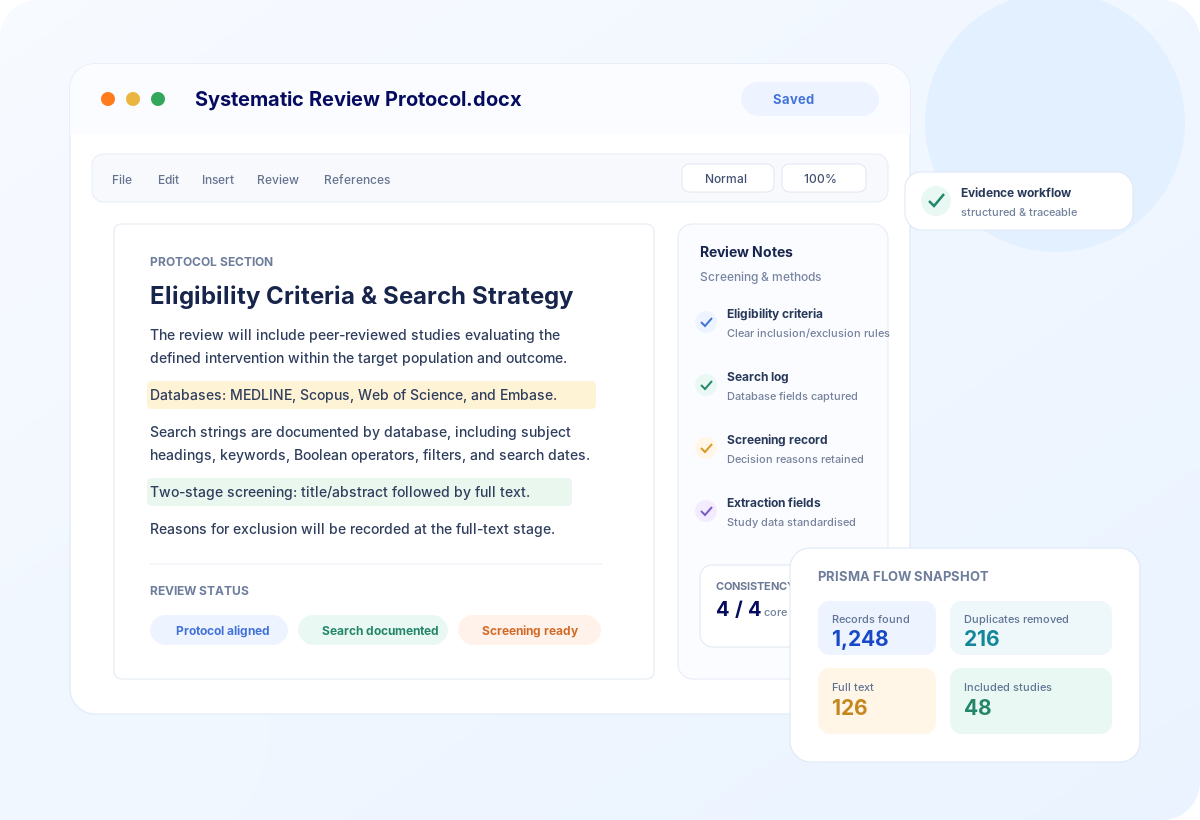1200x820 pixels.
Task: Open the File menu
Action: [x=122, y=180]
